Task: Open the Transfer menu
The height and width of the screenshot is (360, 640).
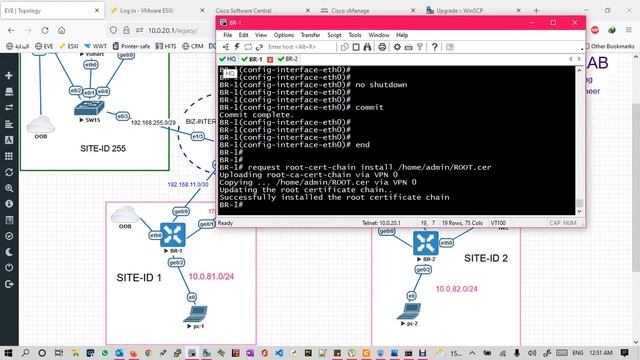Action: click(310, 35)
